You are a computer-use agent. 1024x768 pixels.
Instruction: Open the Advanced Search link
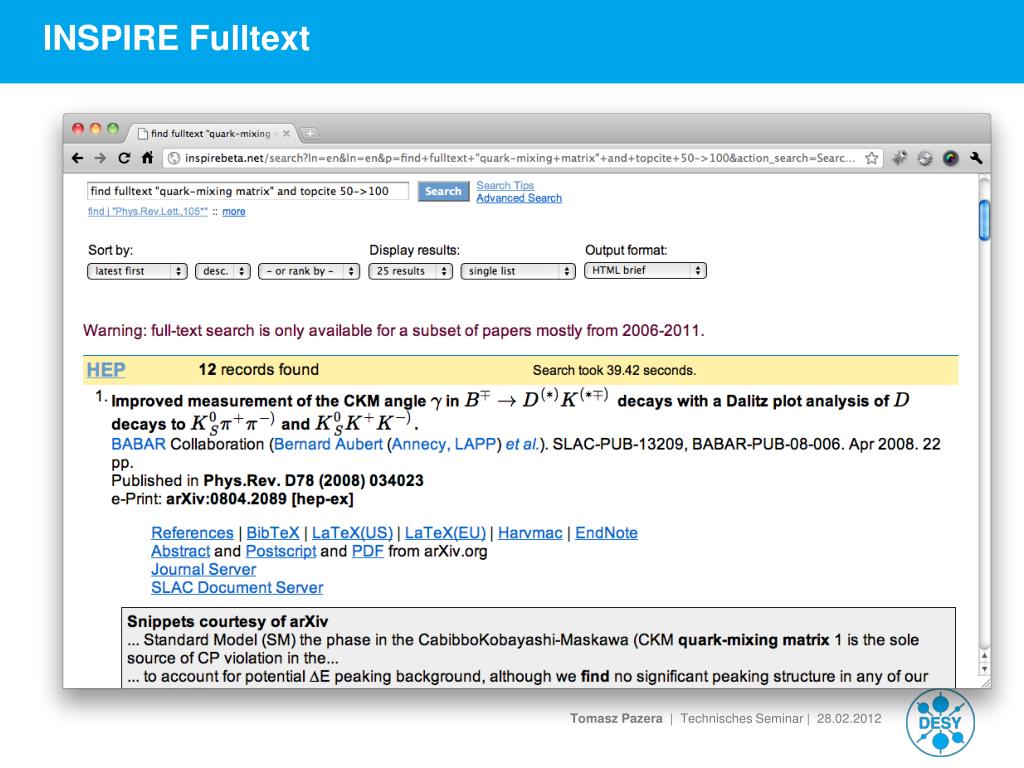(x=519, y=198)
